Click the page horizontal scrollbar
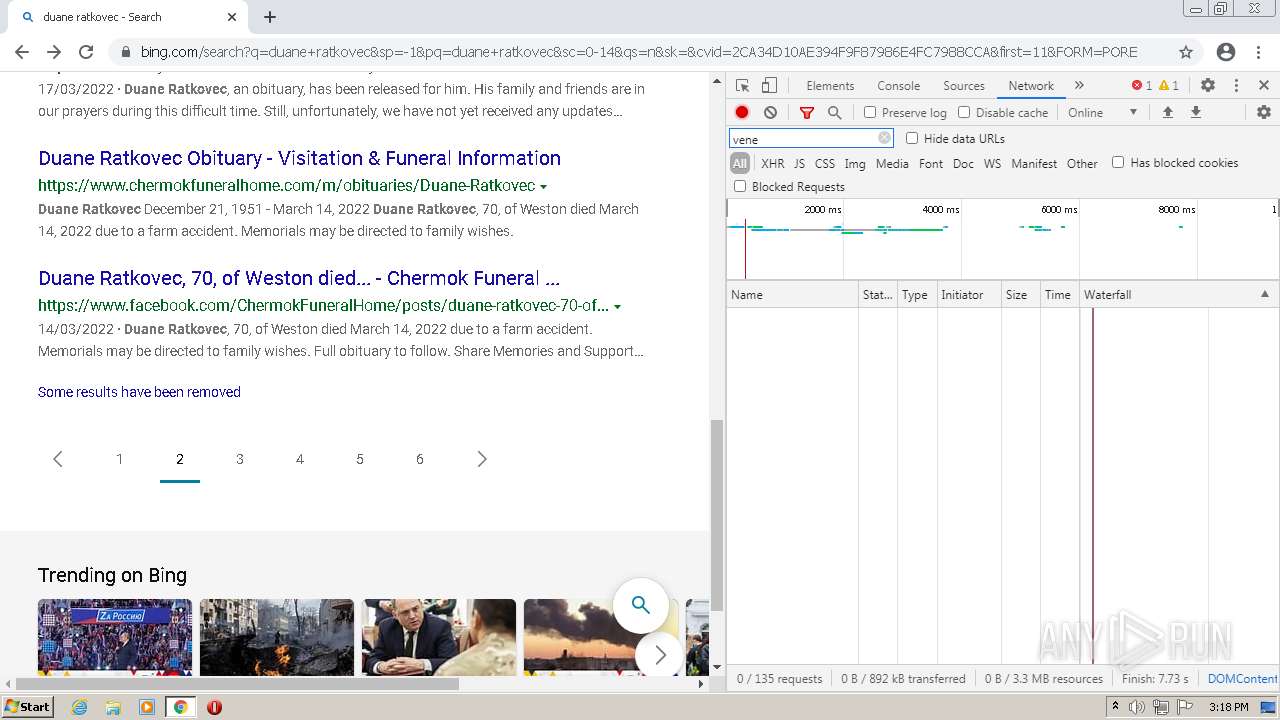The height and width of the screenshot is (720, 1280). pos(235,684)
